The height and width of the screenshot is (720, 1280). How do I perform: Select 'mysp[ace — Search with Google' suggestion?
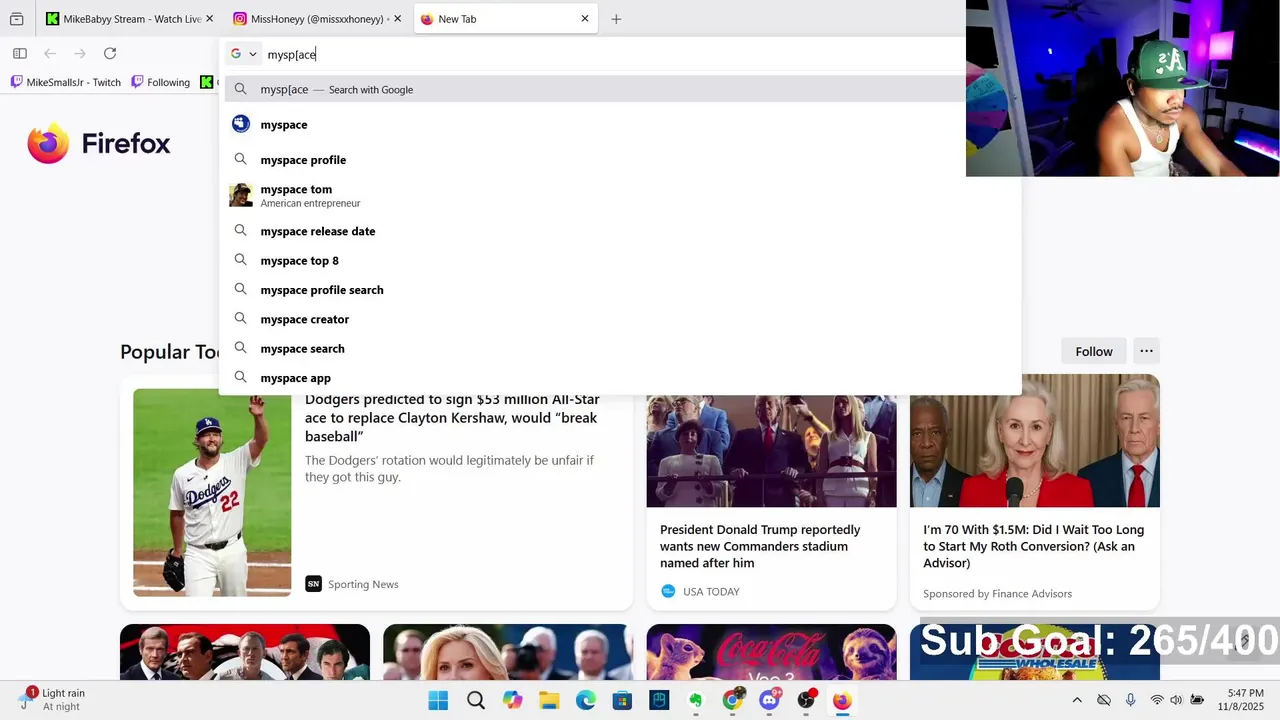(595, 89)
